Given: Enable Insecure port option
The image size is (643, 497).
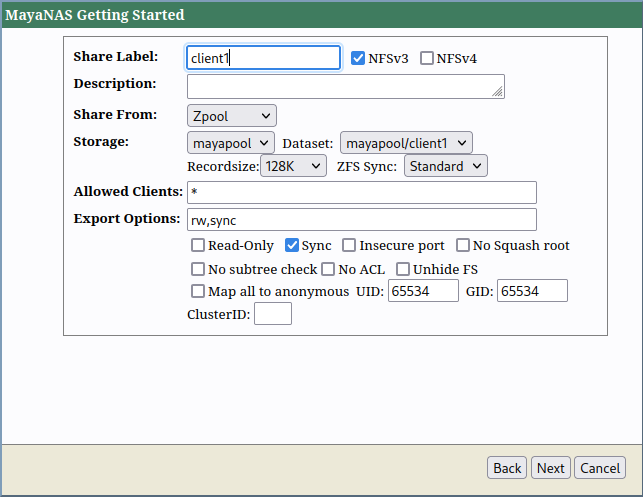Looking at the screenshot, I should click(x=349, y=245).
